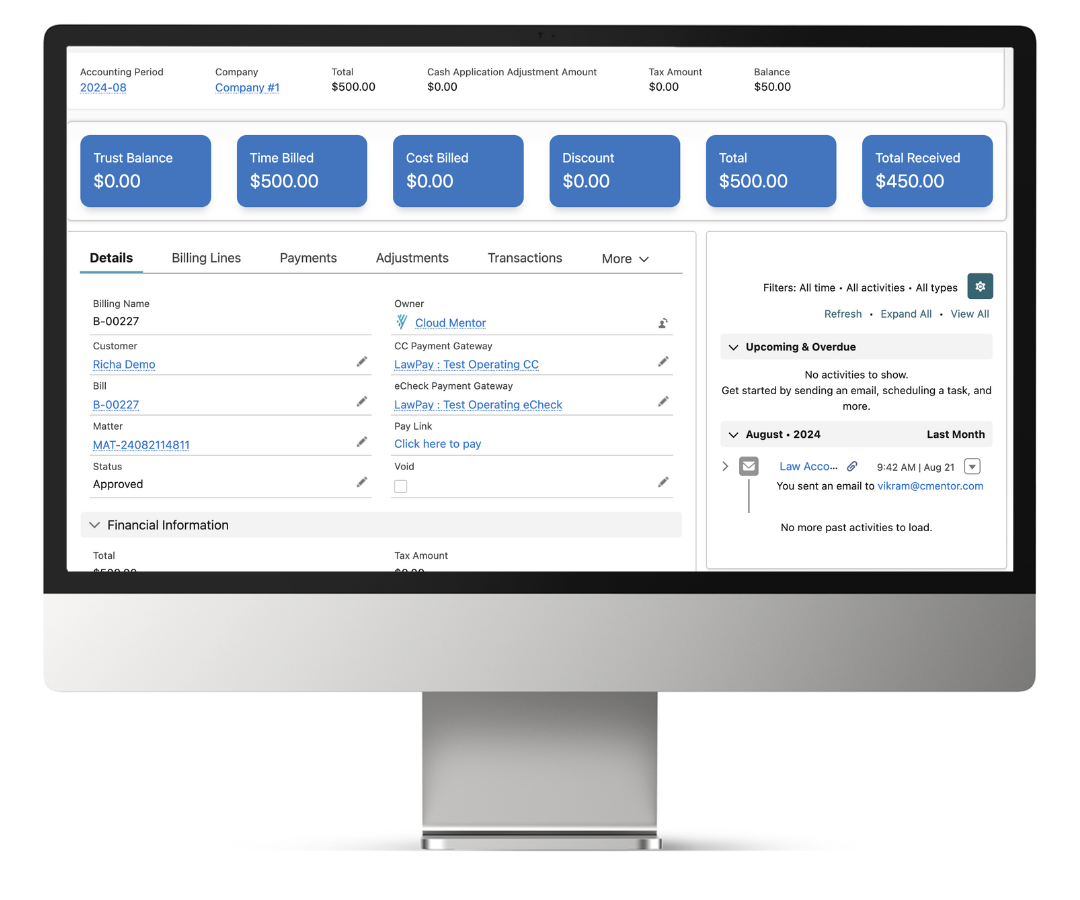Check the Void checkbox
This screenshot has width=1080, height=900.
pyautogui.click(x=400, y=486)
